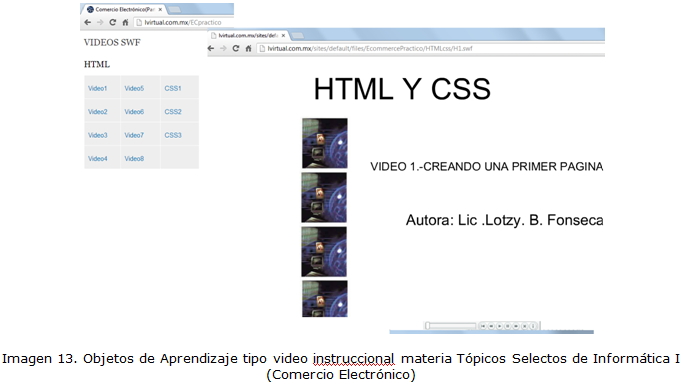Go back in the H1.swf browser window
Viewport: 684px width, 386px height.
point(211,48)
